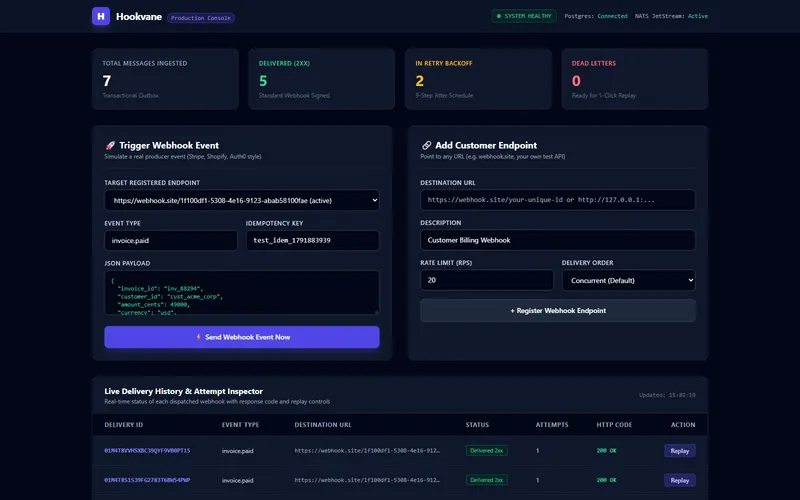Click the NATS JetStream Active status text

click(671, 16)
